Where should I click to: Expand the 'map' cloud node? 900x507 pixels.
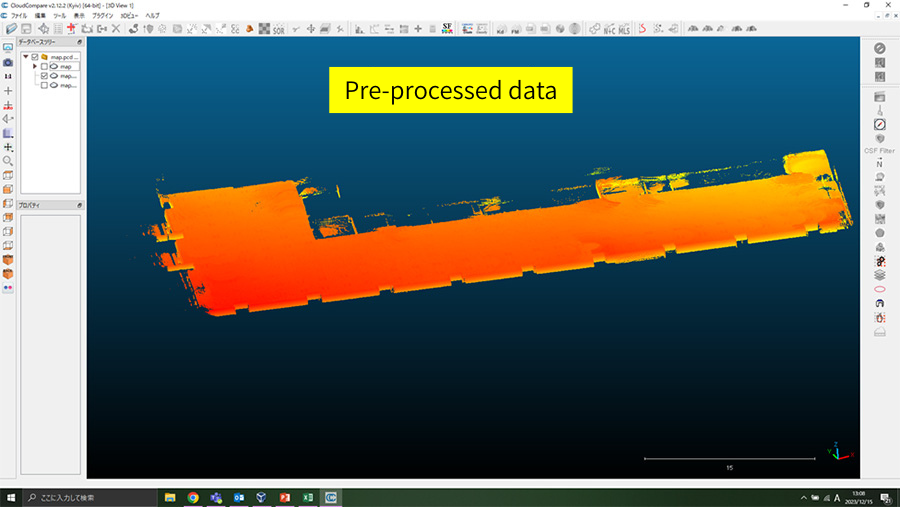point(35,67)
